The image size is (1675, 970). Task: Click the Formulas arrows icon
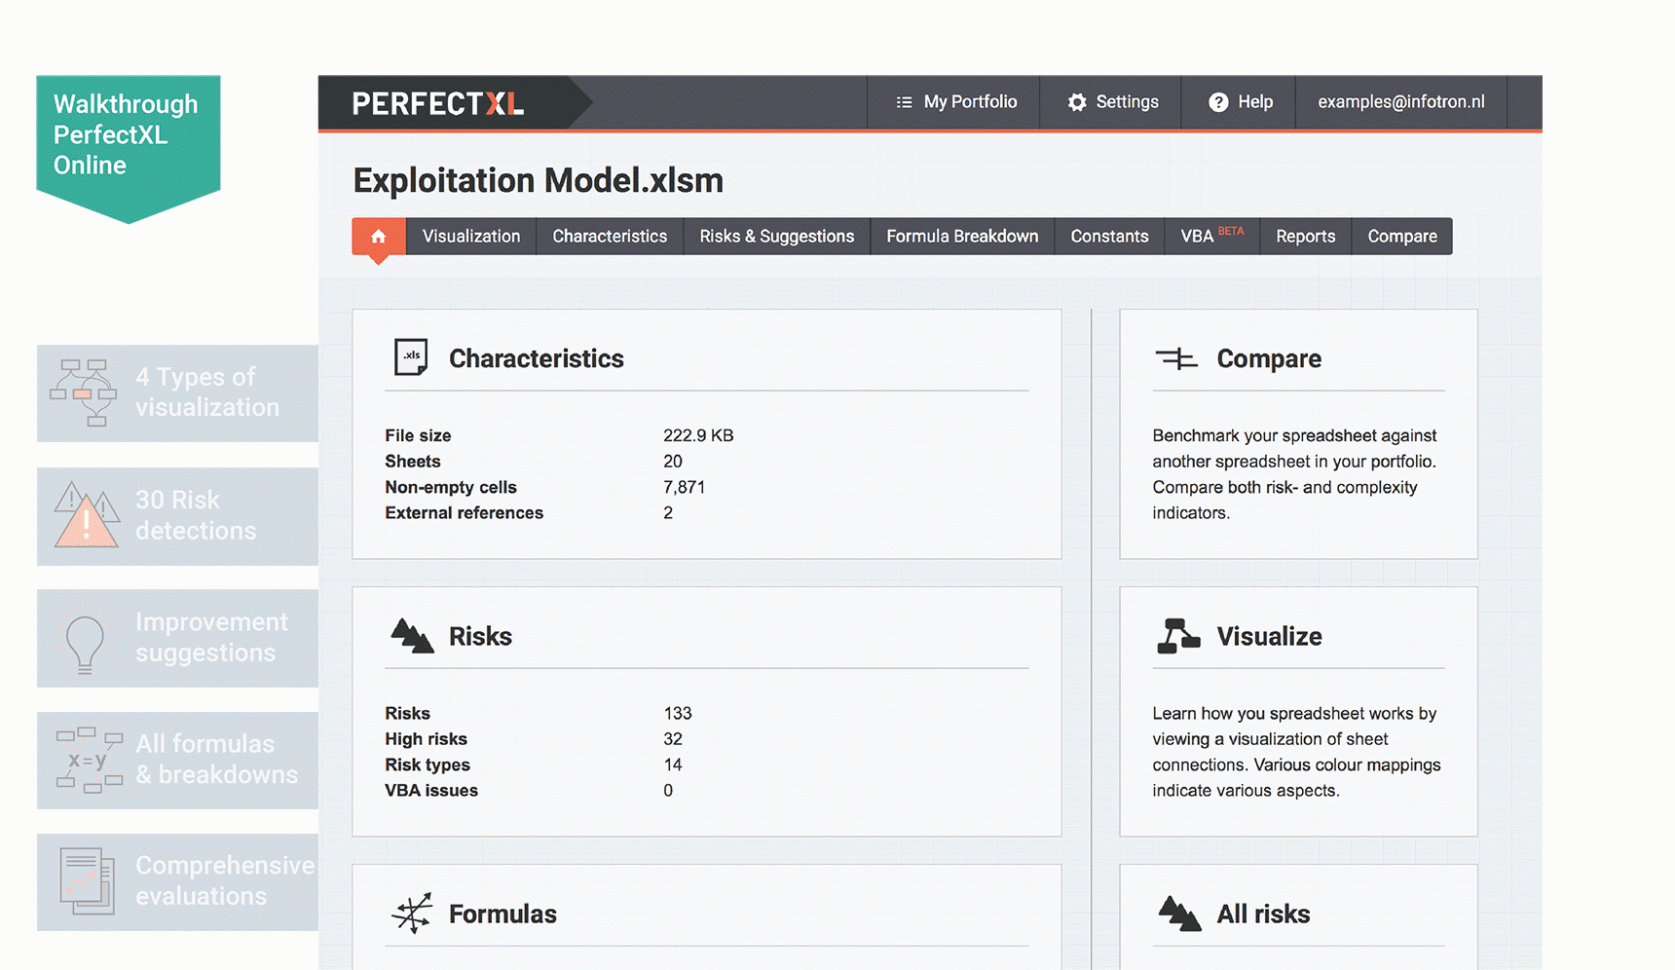(x=411, y=913)
